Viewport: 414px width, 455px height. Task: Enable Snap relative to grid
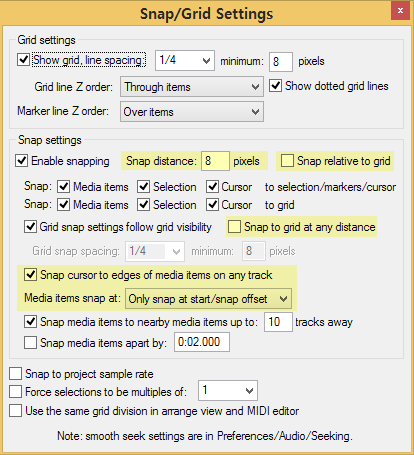click(x=287, y=161)
